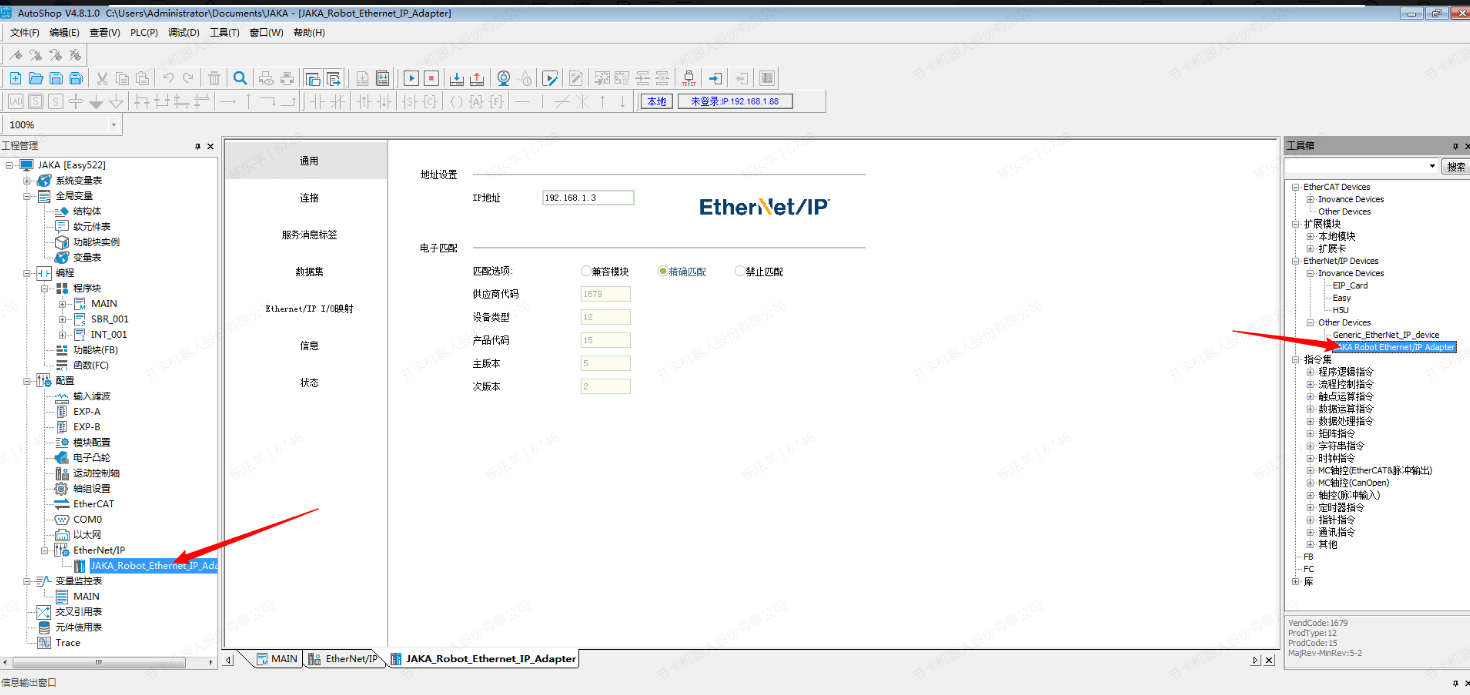The height and width of the screenshot is (695, 1470).
Task: Click the 搜索 button in toolbox
Action: click(1457, 167)
